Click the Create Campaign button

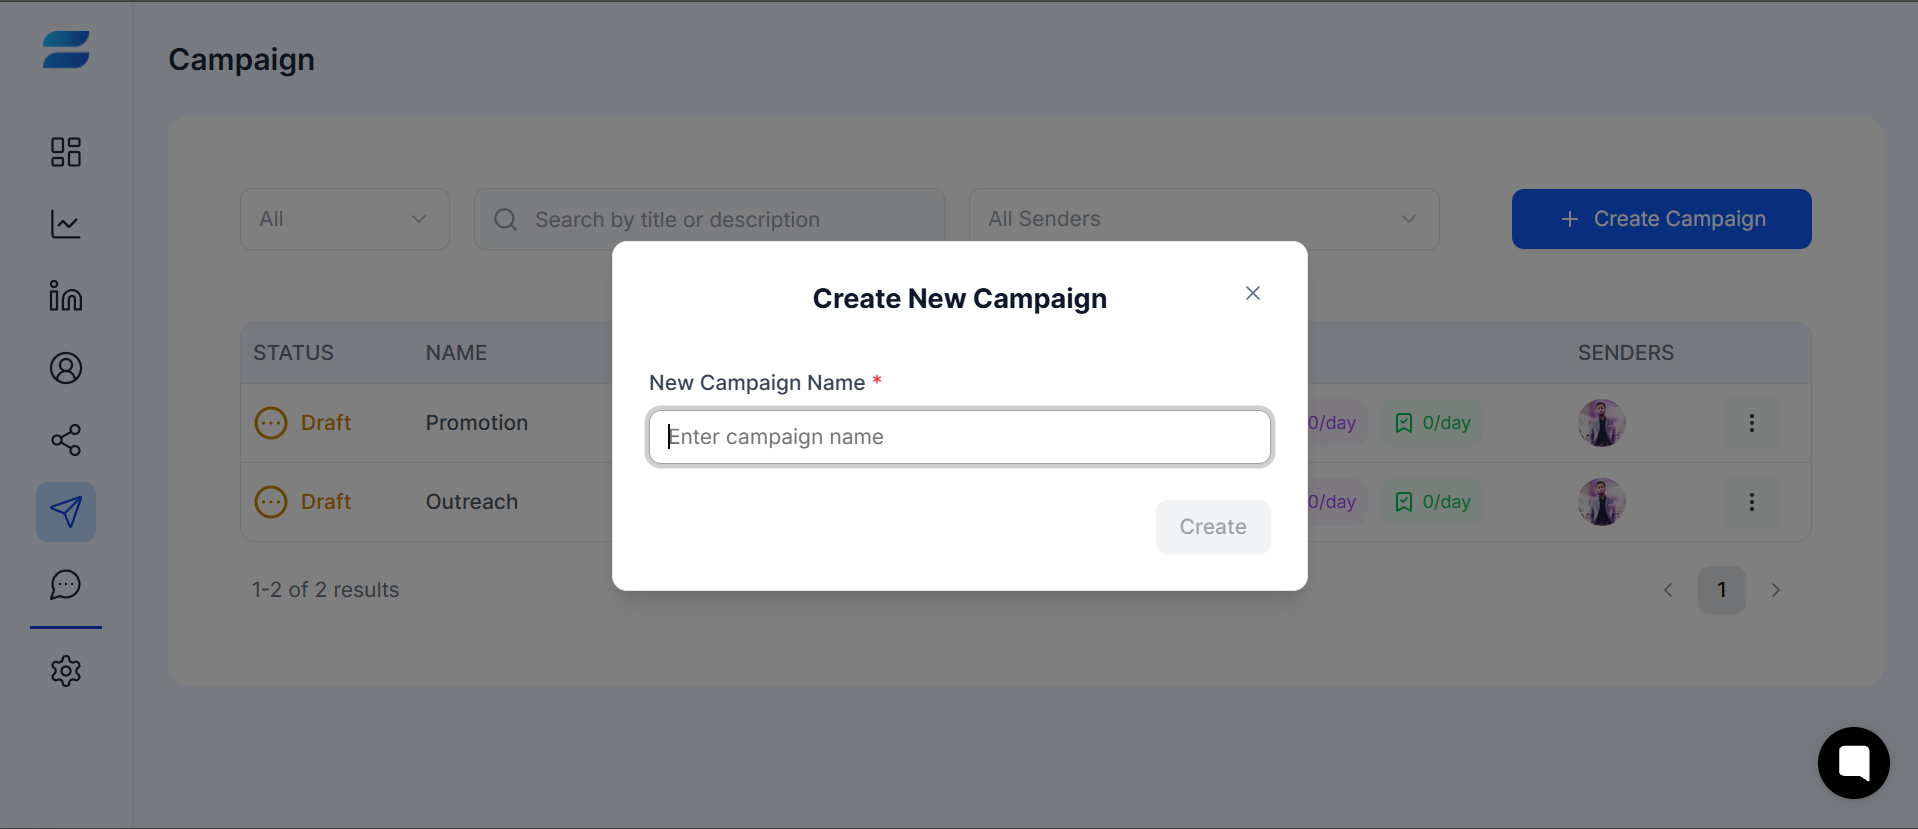(x=1661, y=219)
